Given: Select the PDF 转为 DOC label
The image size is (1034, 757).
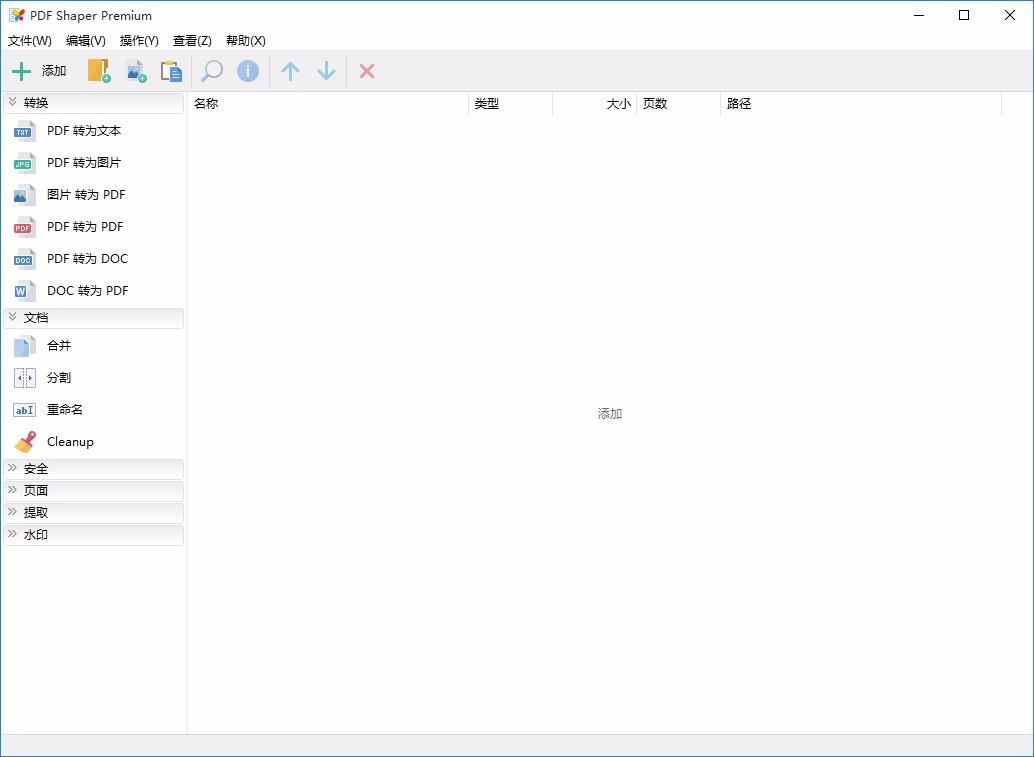Looking at the screenshot, I should pyautogui.click(x=87, y=259).
